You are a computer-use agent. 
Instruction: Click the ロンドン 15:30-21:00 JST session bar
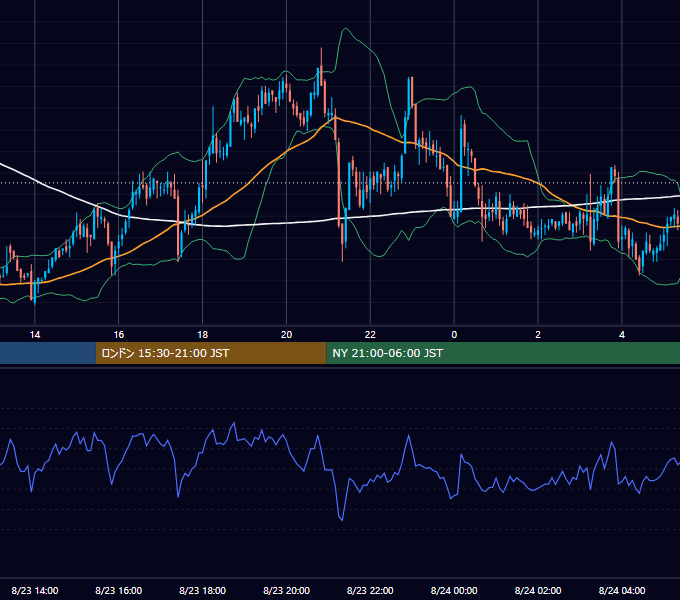click(x=211, y=353)
